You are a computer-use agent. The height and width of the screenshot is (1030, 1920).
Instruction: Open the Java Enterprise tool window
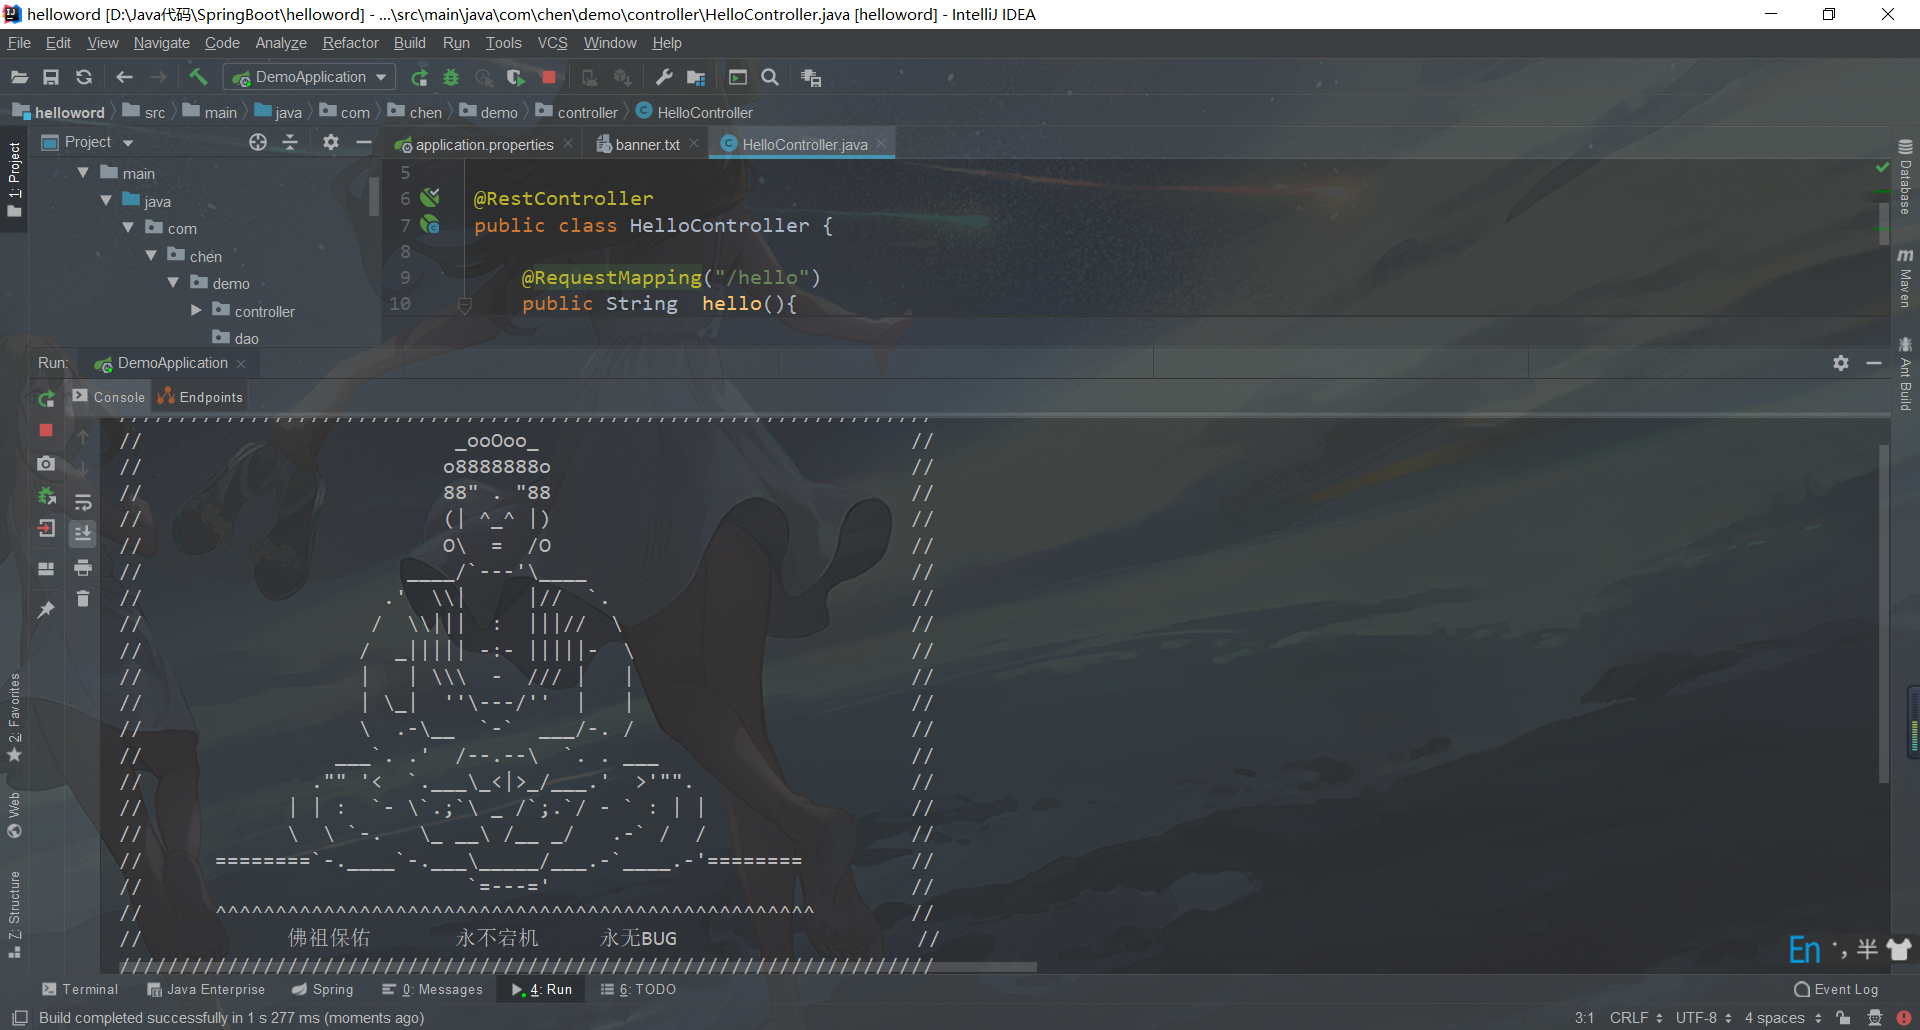click(x=206, y=989)
